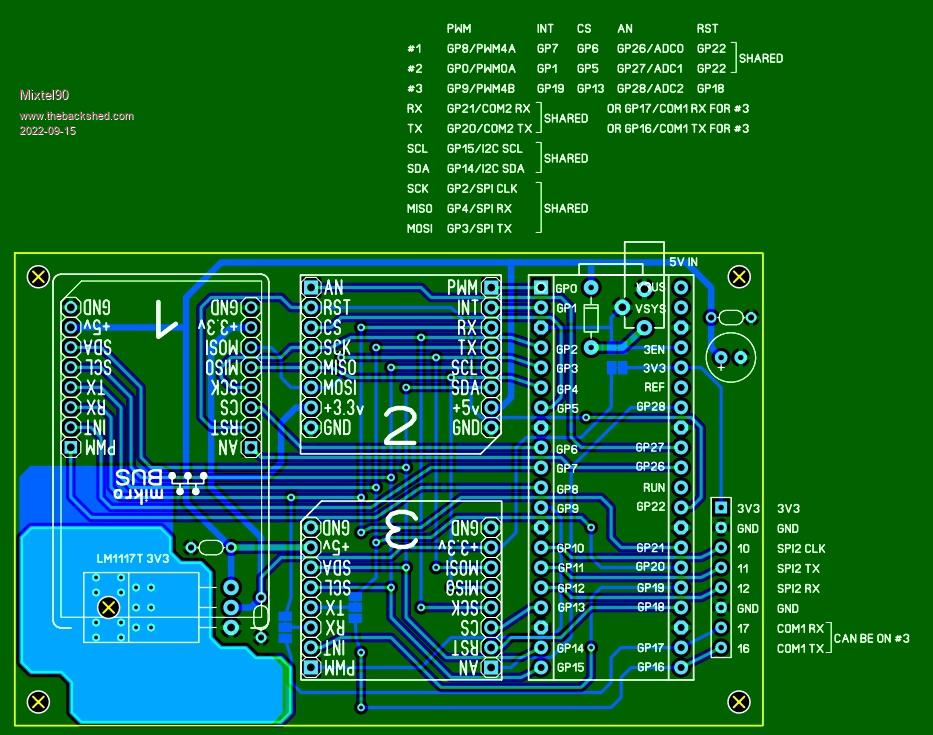
Task: Click the bottom-left mounting hole
Action: coord(38,702)
